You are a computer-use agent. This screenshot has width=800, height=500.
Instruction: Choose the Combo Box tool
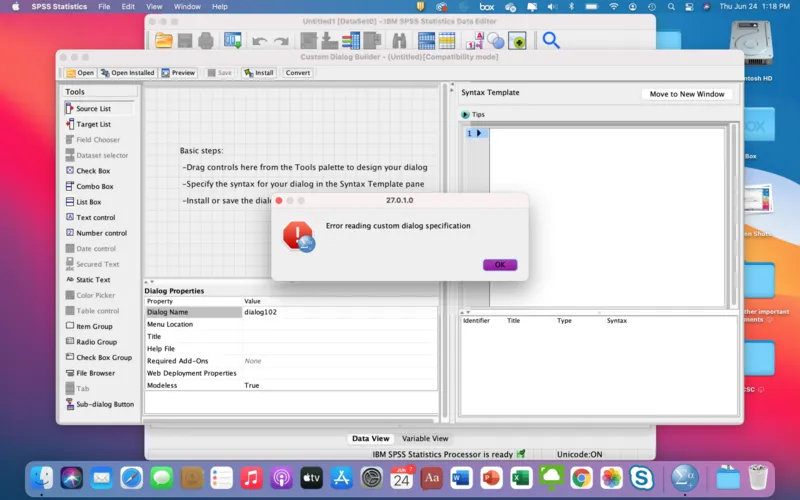[x=89, y=186]
